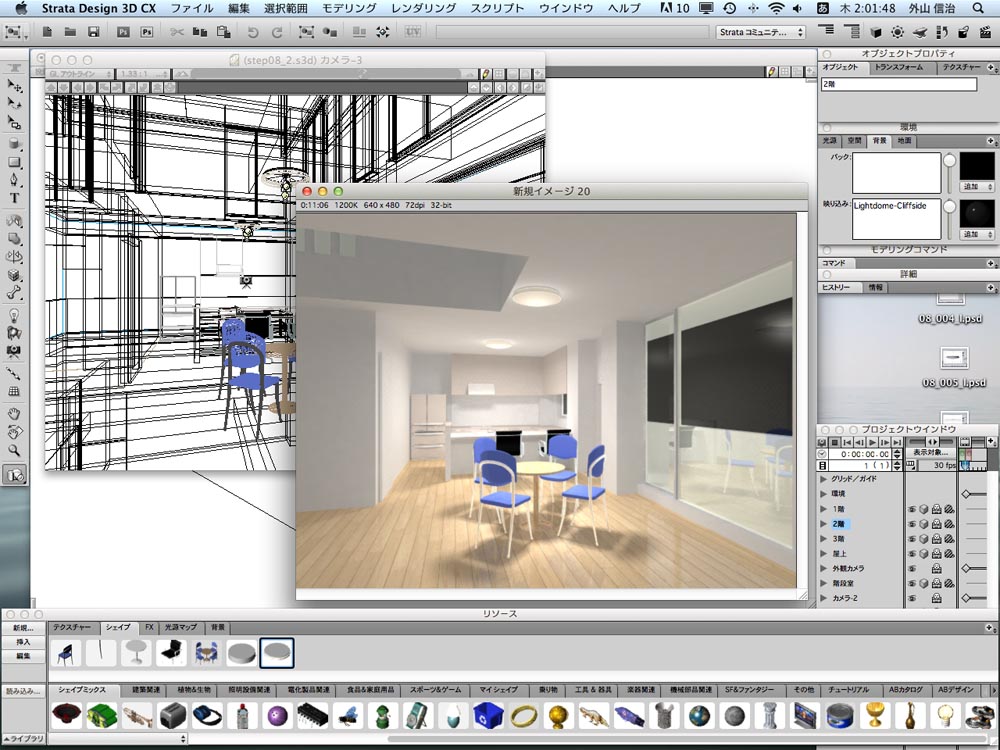Open the レンダリング menu
The image size is (1000, 750).
[423, 8]
